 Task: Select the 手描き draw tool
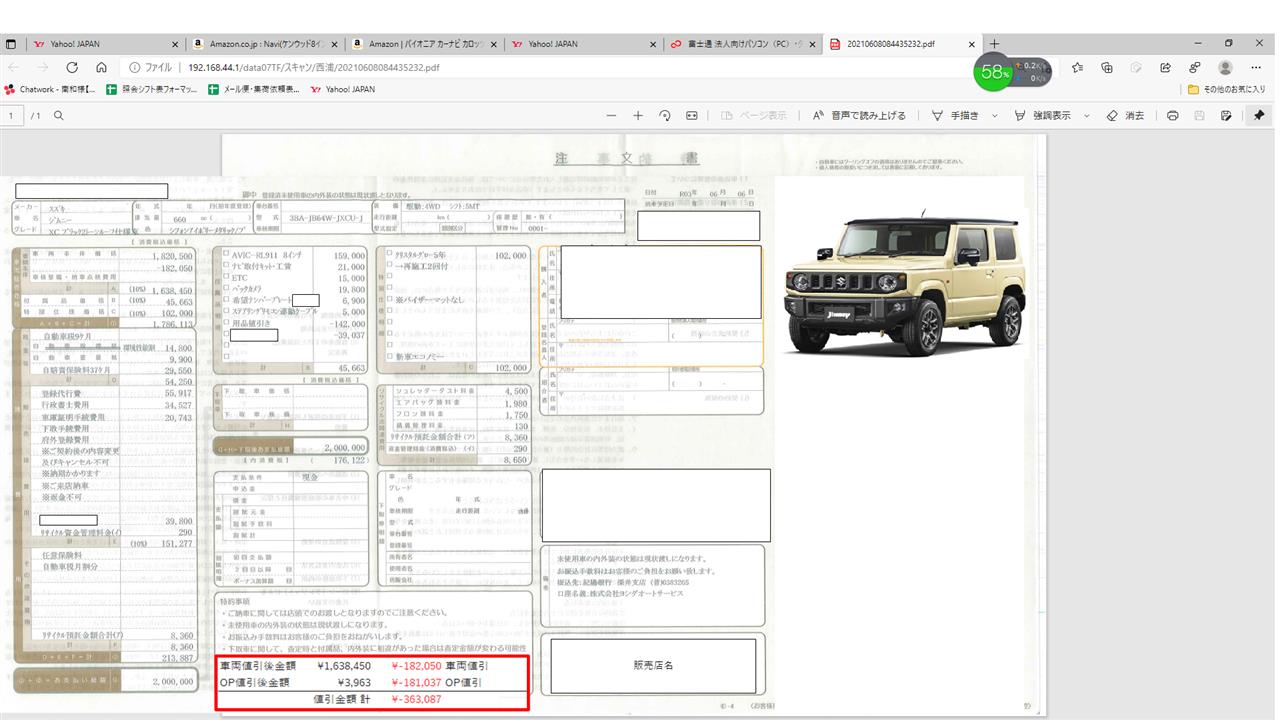956,115
